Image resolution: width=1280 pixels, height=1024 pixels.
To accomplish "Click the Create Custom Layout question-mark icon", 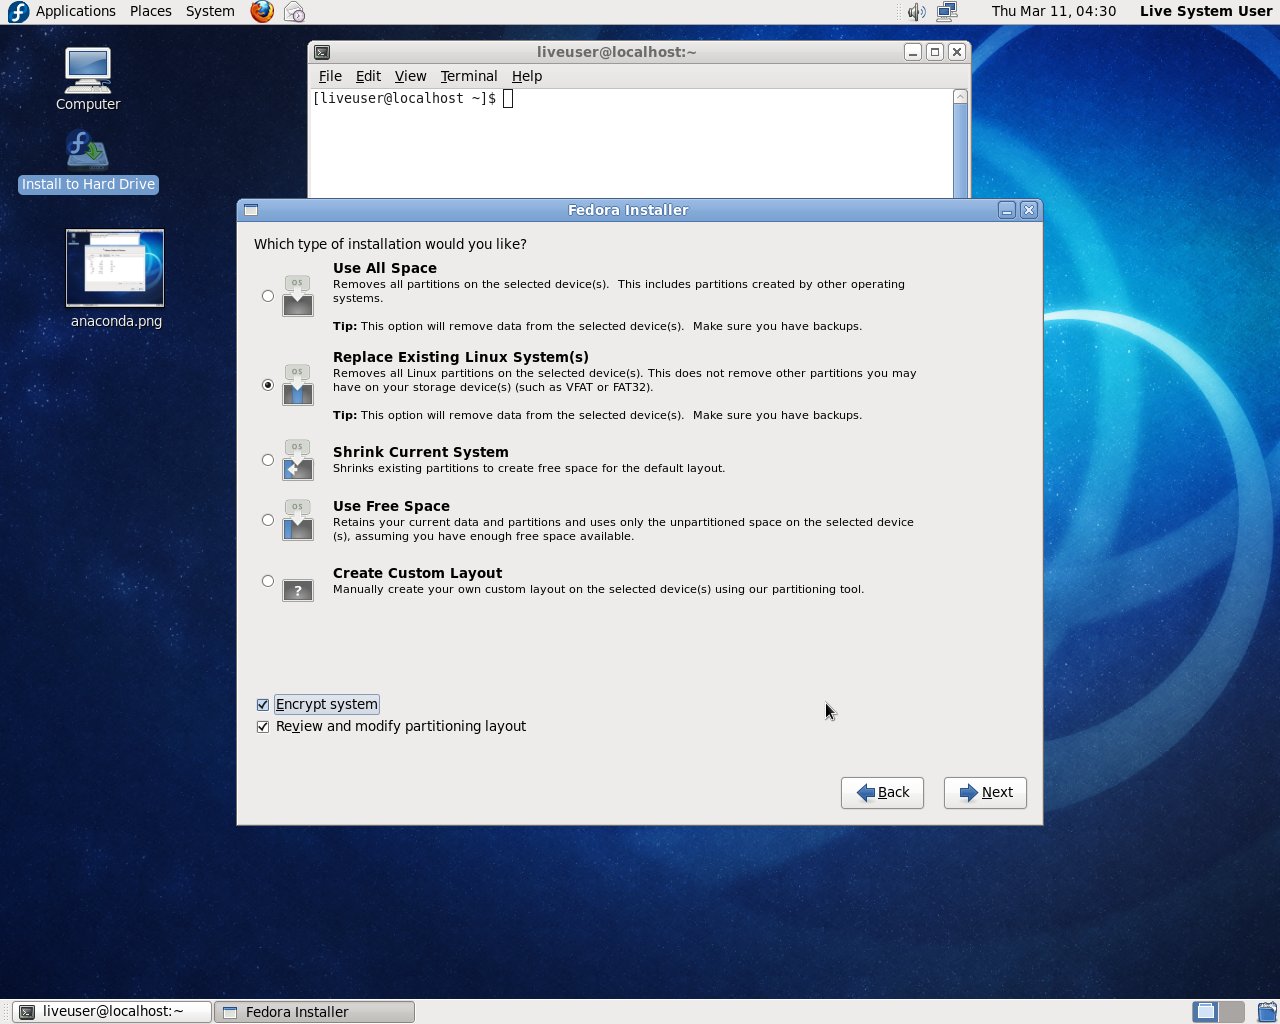I will tap(298, 591).
